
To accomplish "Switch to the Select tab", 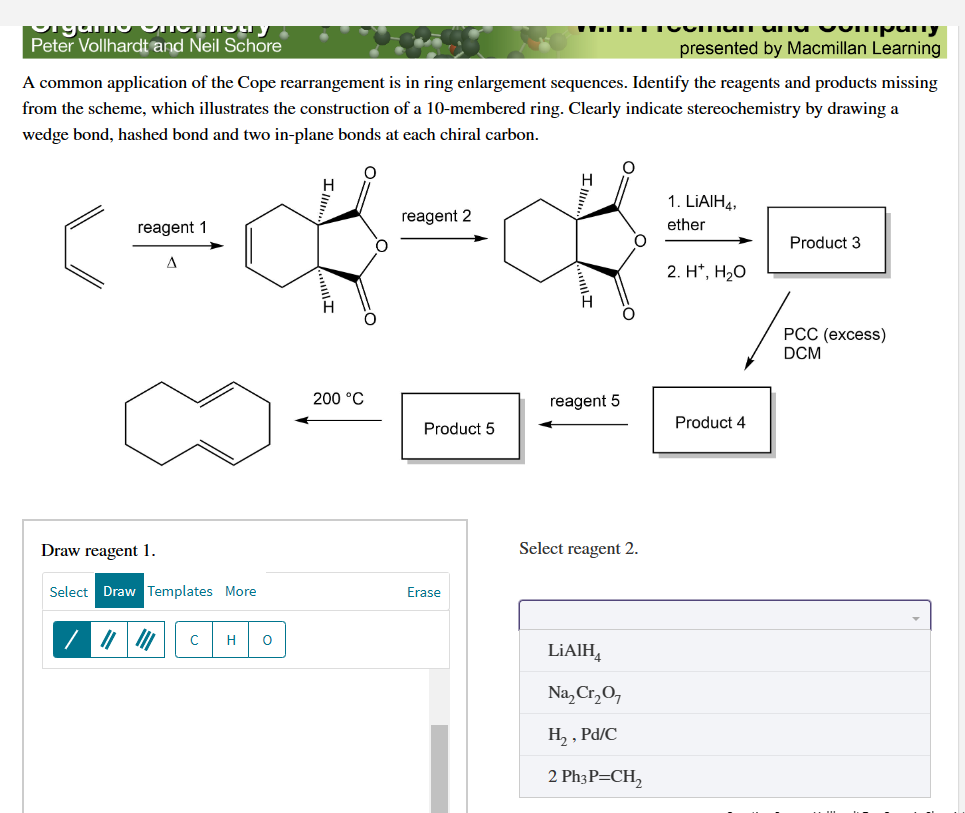I will (x=68, y=591).
